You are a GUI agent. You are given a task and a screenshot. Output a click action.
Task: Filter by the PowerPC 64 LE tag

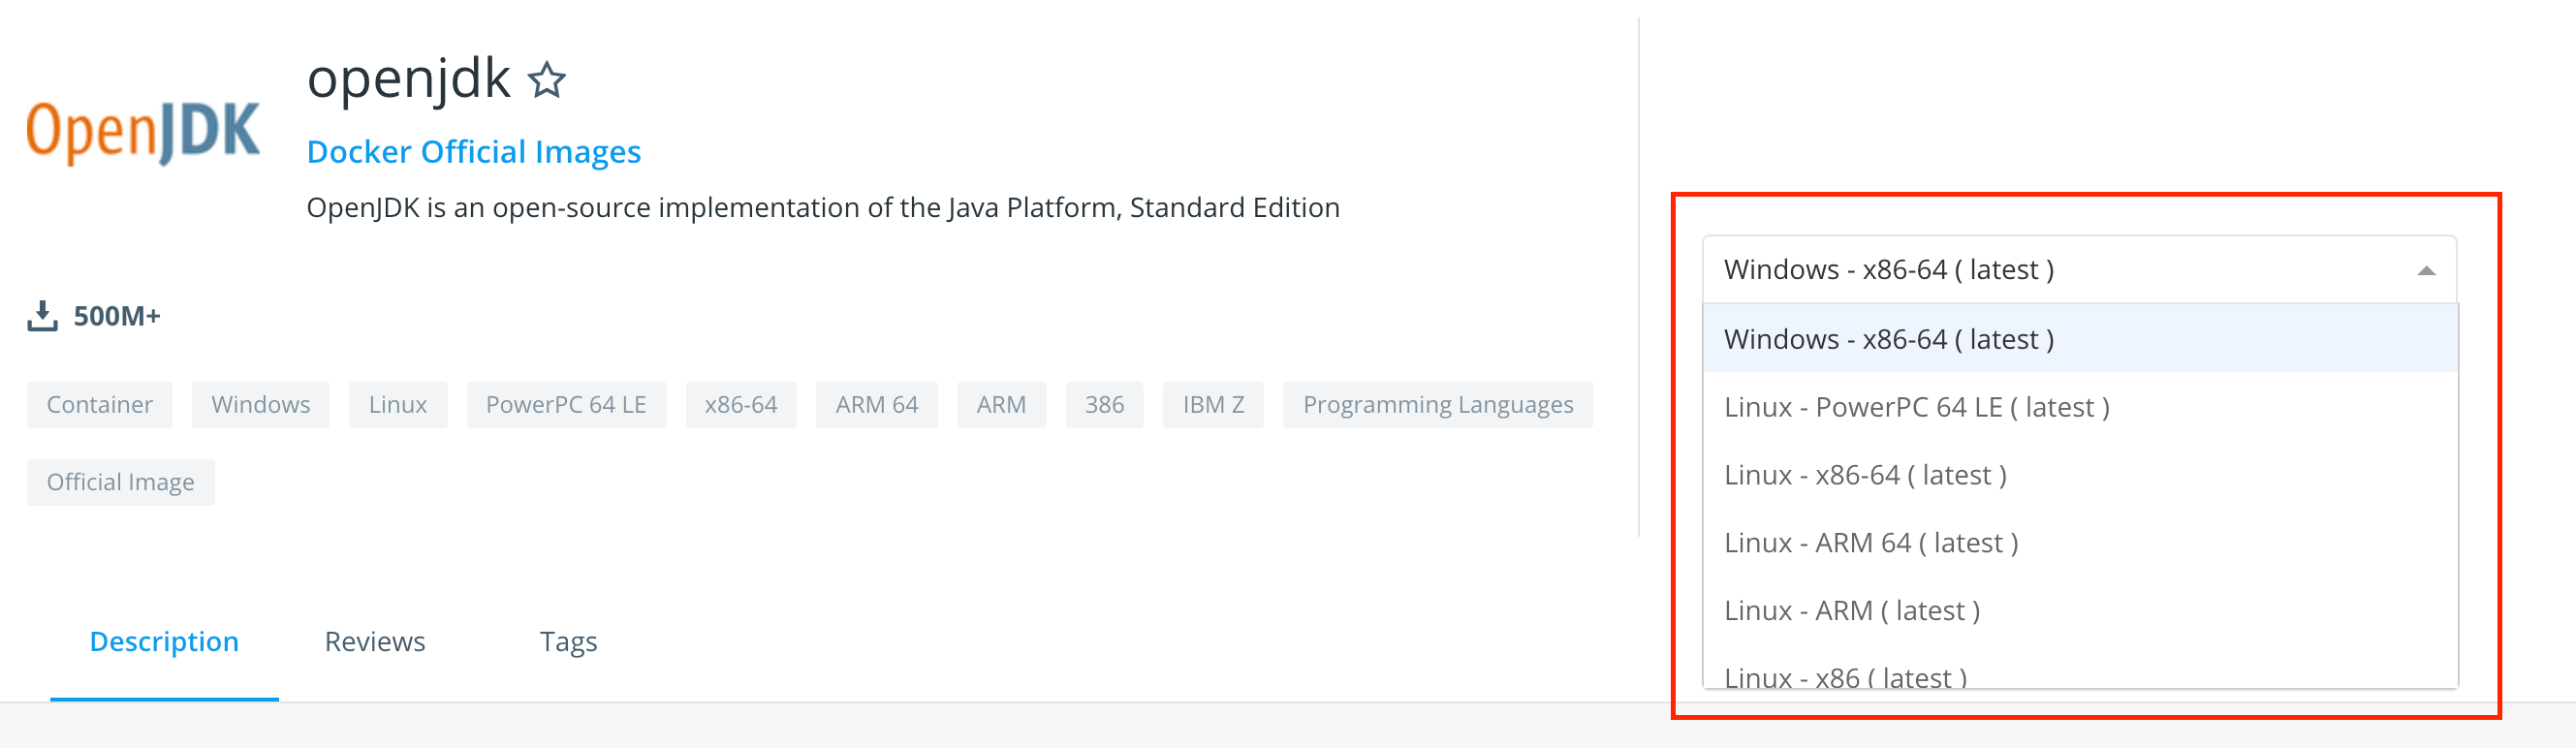coord(566,405)
